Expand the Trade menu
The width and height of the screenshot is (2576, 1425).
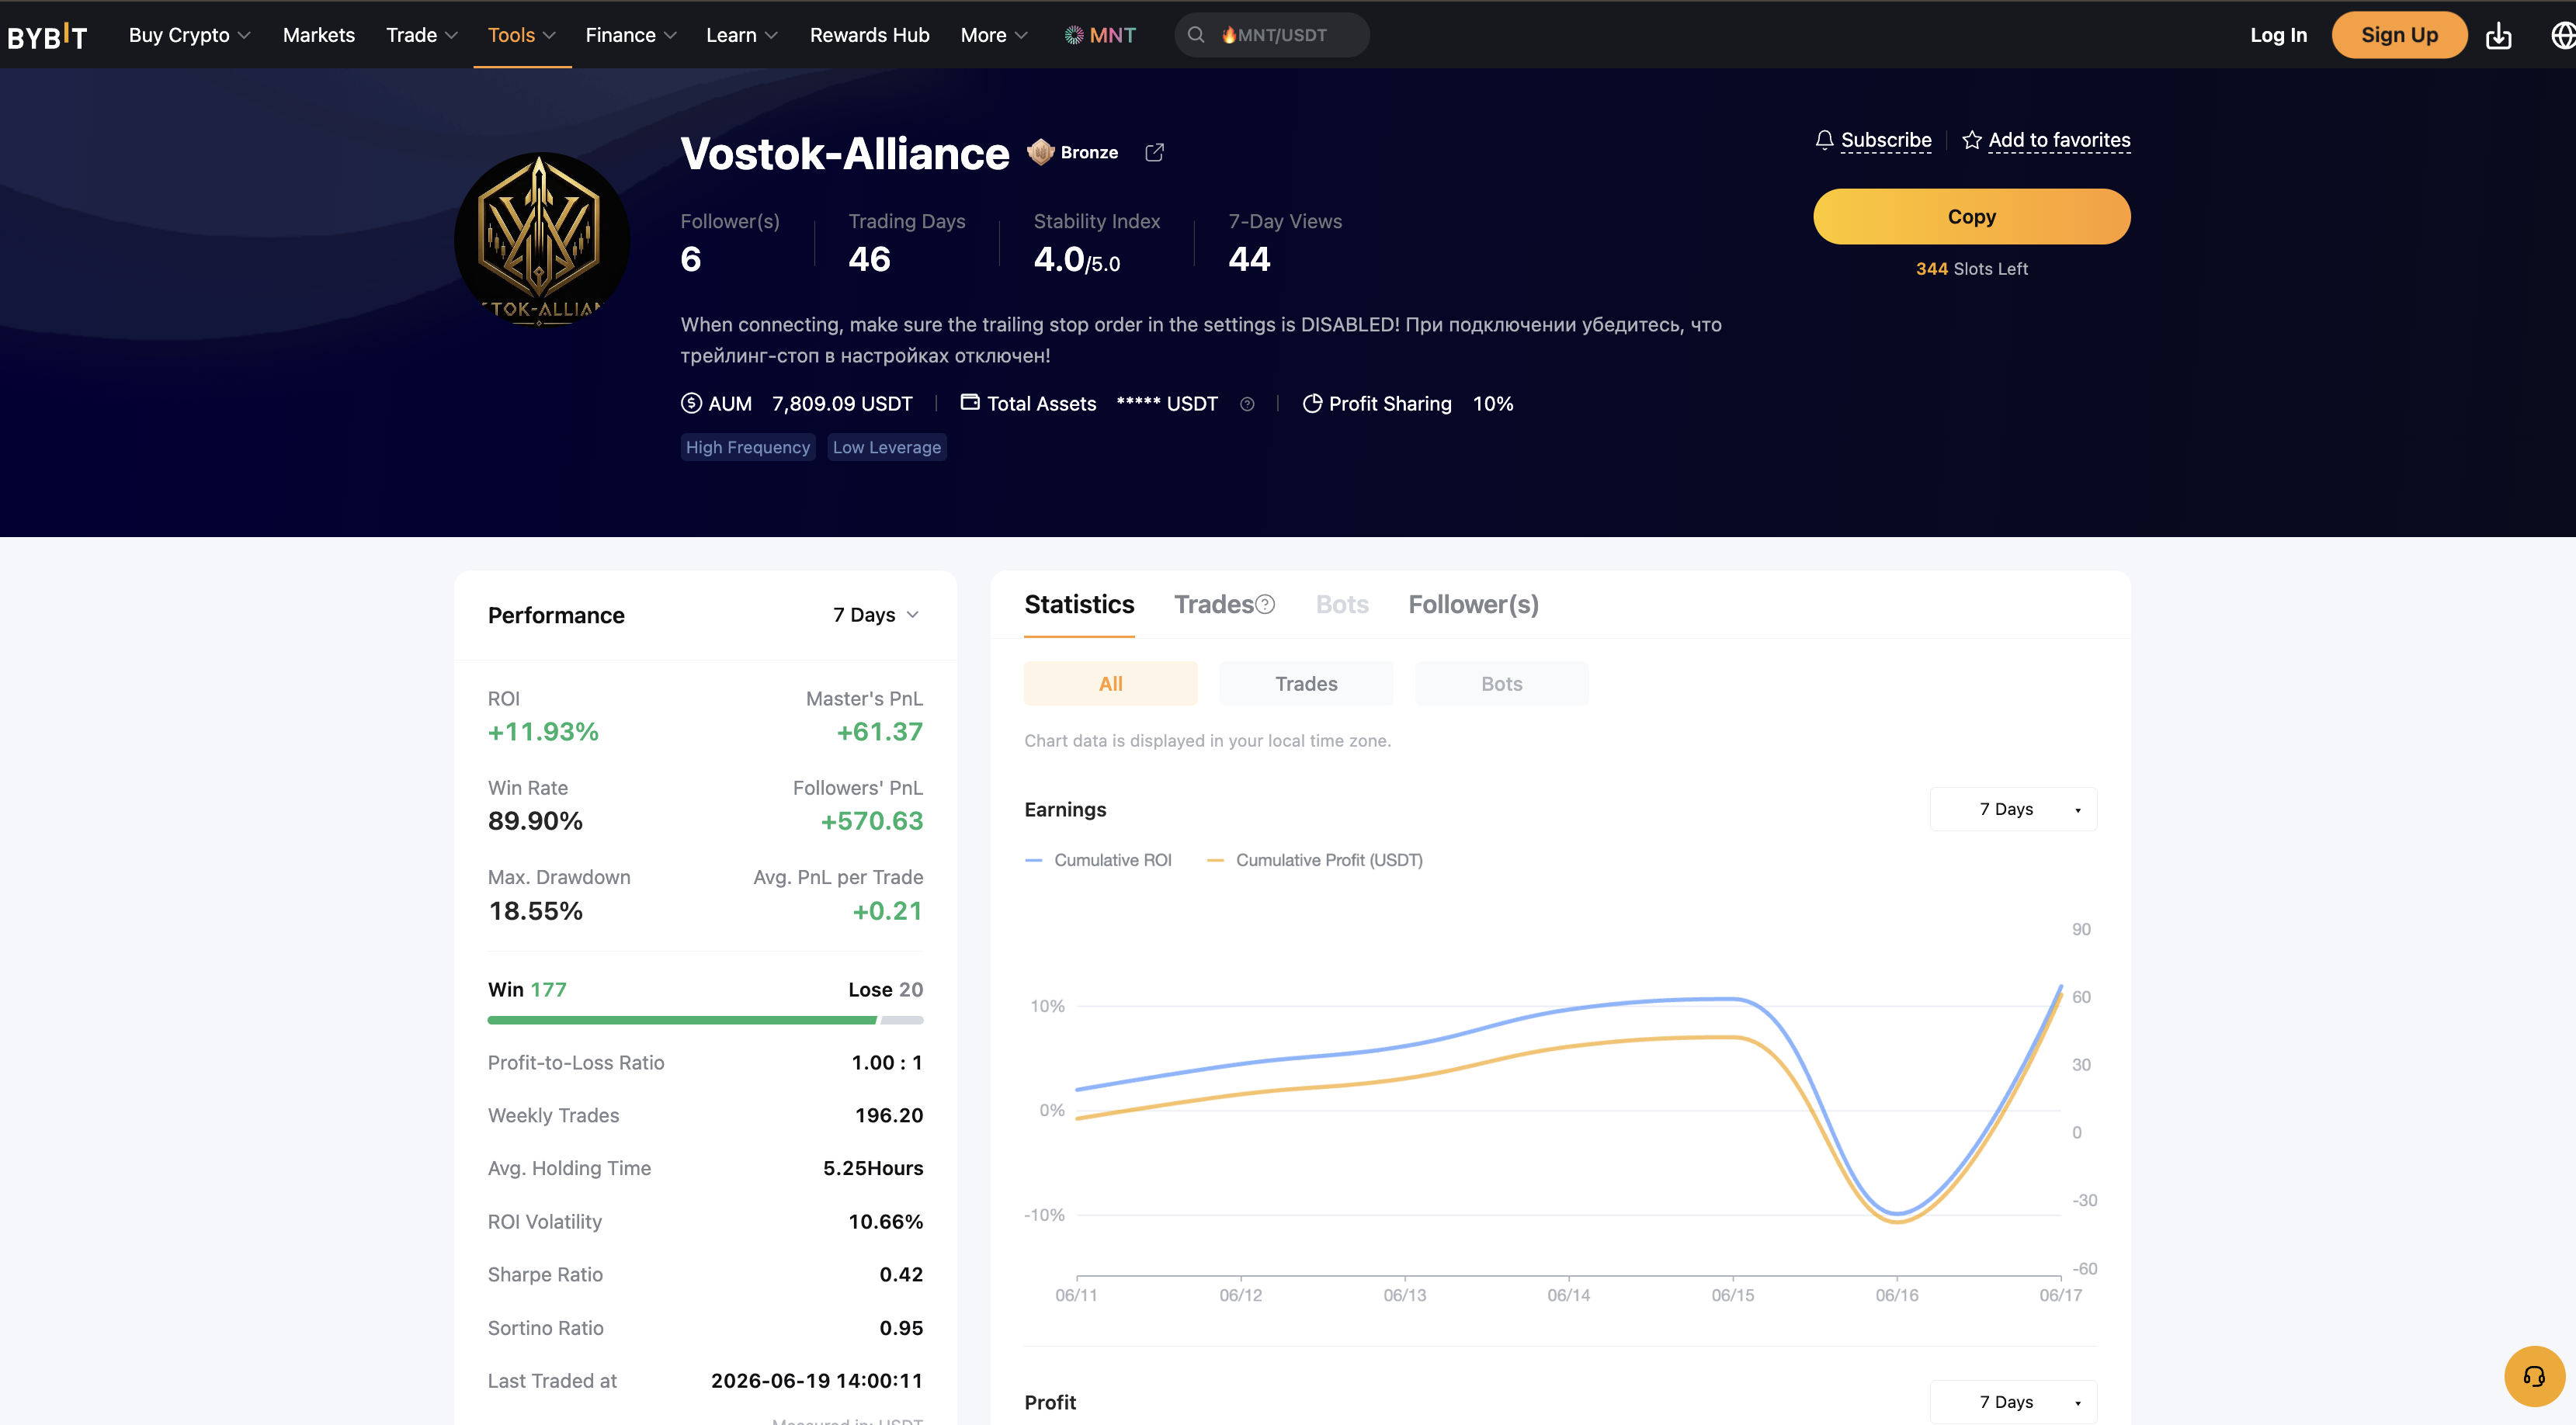point(422,35)
